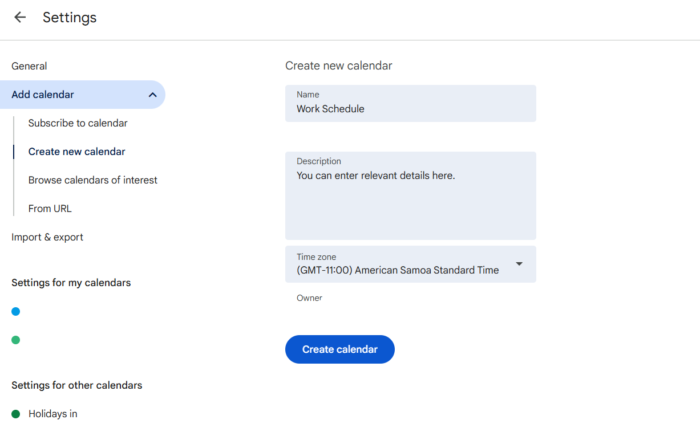This screenshot has width=700, height=436.
Task: Open Import & export settings
Action: click(47, 237)
